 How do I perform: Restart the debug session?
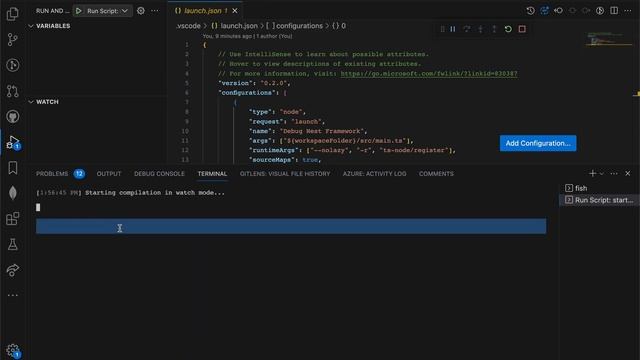pos(508,29)
